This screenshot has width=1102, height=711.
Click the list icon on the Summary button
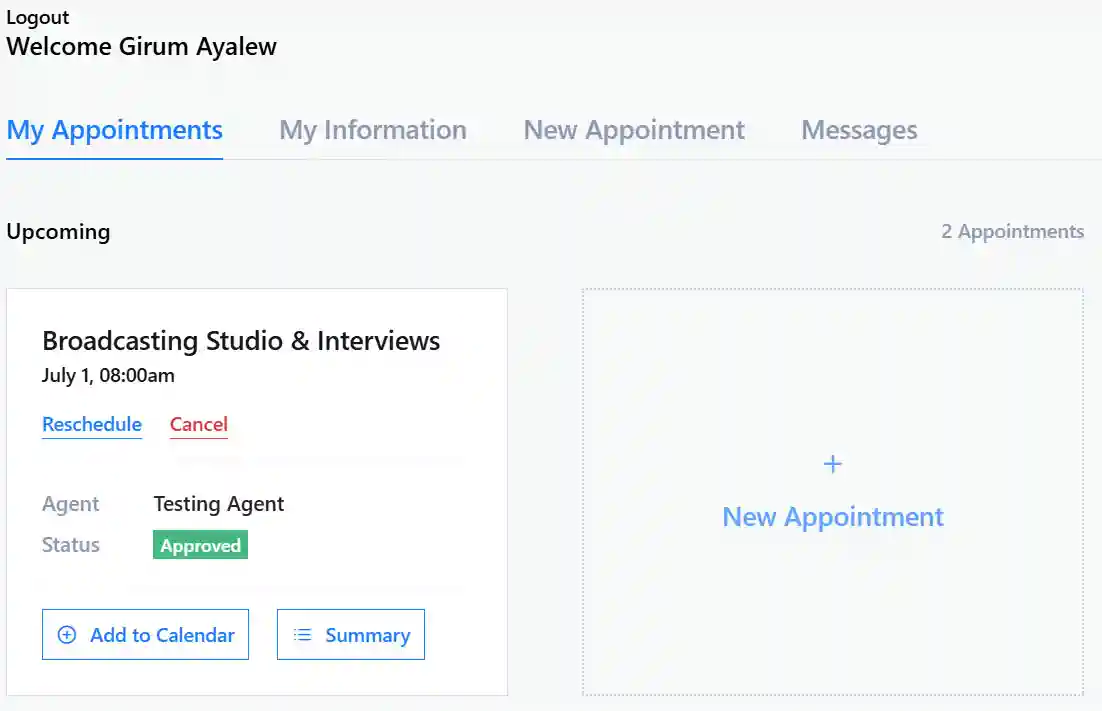[302, 635]
